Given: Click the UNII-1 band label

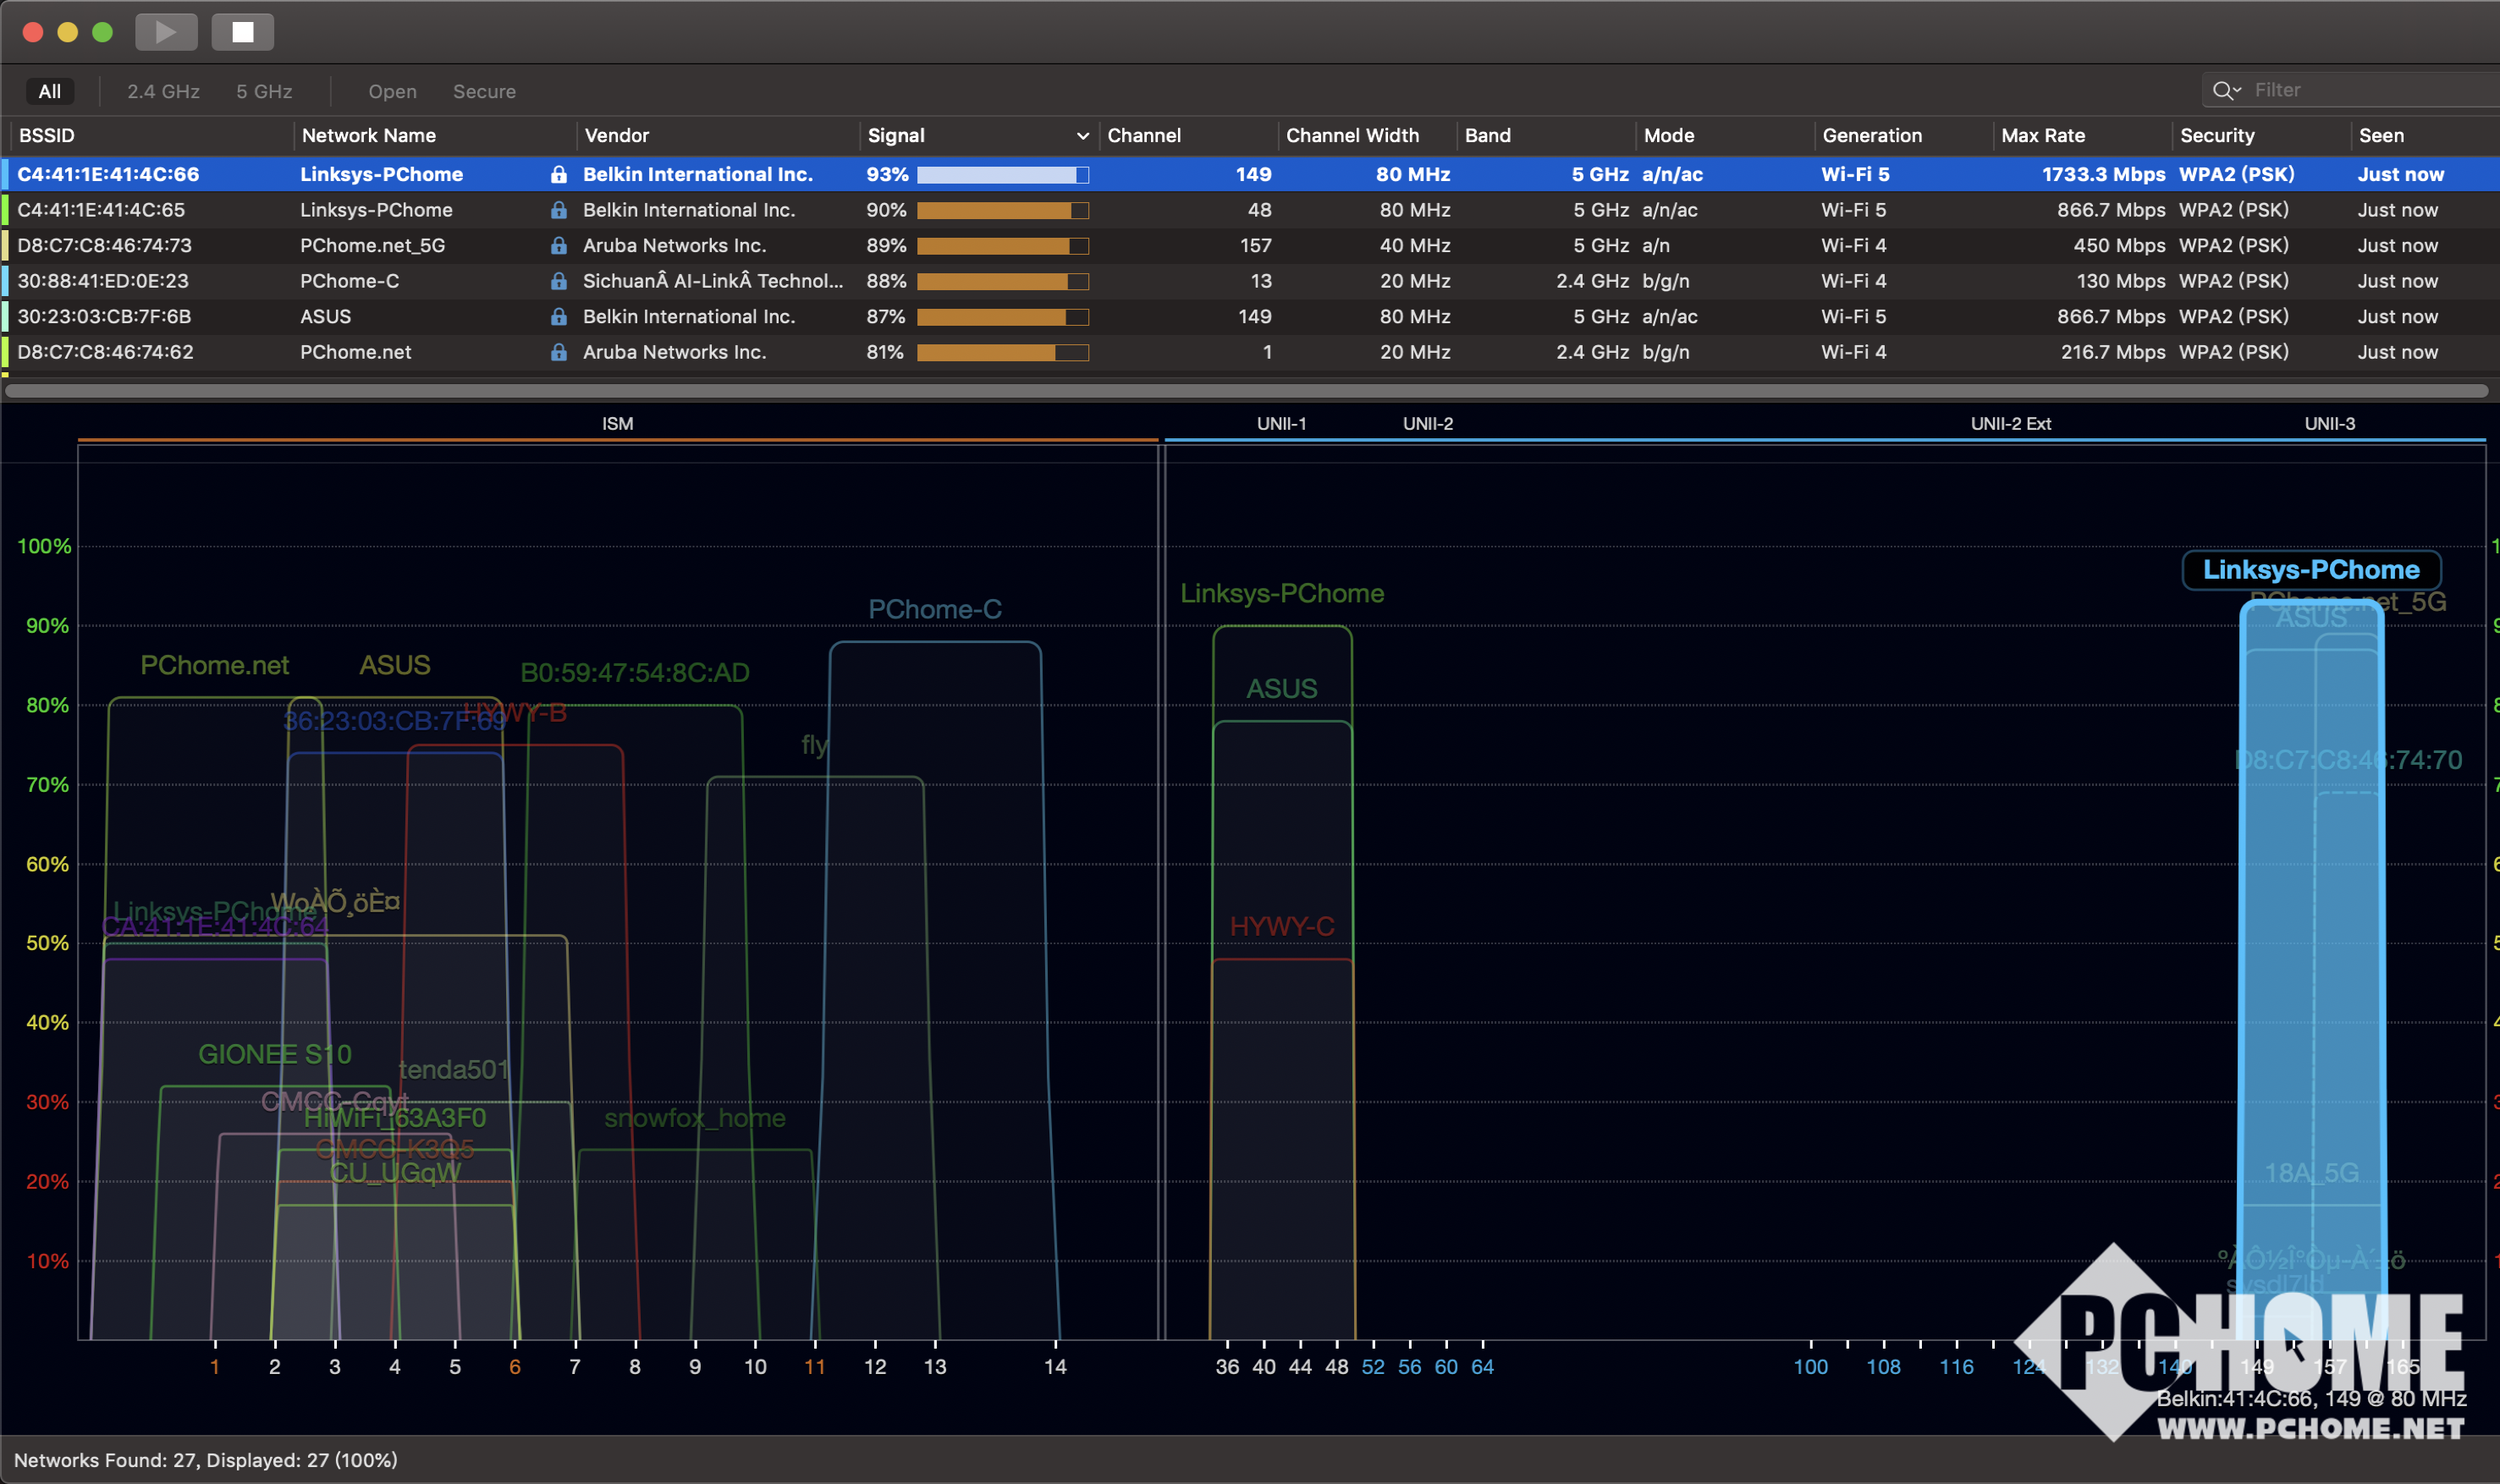Looking at the screenshot, I should (1282, 424).
